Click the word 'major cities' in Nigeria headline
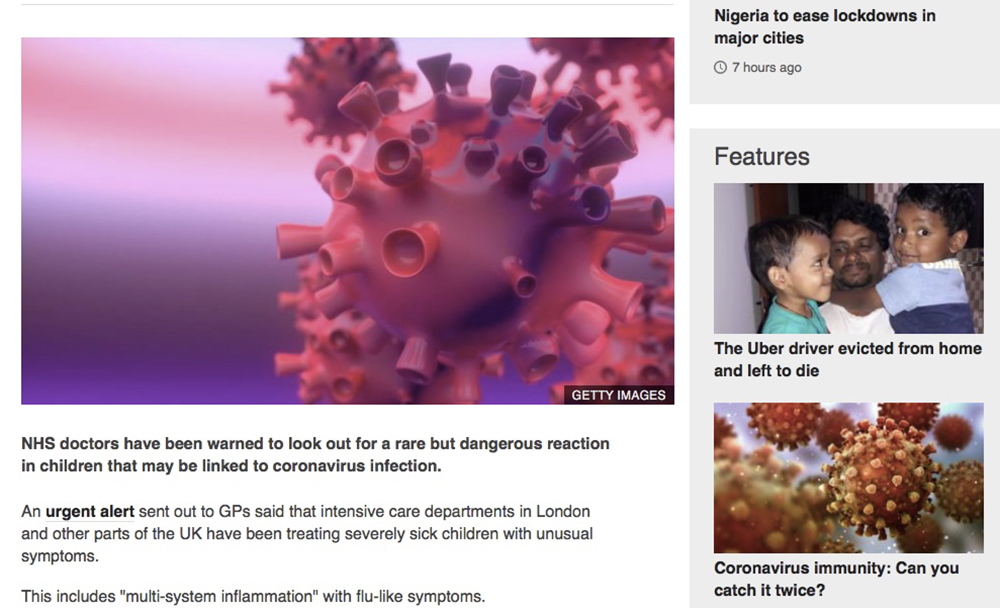The height and width of the screenshot is (608, 1000). 759,38
